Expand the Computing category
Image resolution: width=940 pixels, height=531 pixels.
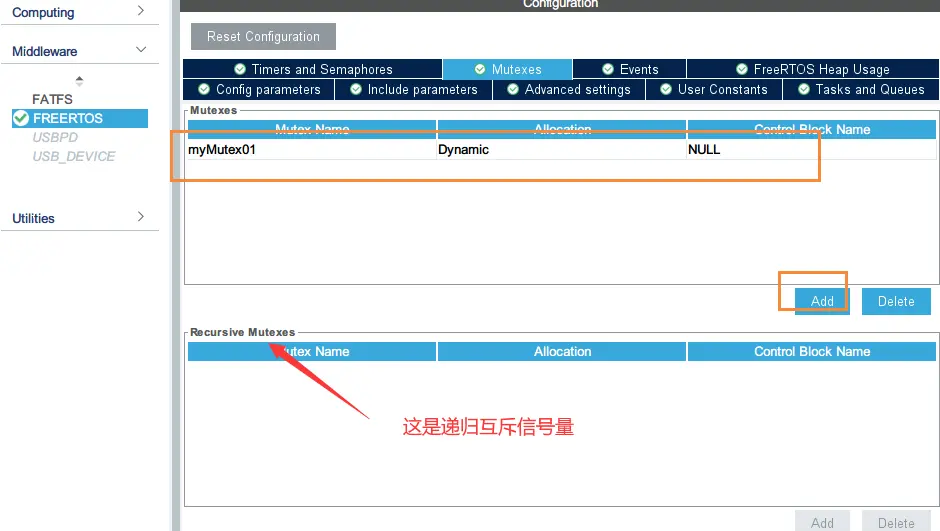[x=140, y=12]
